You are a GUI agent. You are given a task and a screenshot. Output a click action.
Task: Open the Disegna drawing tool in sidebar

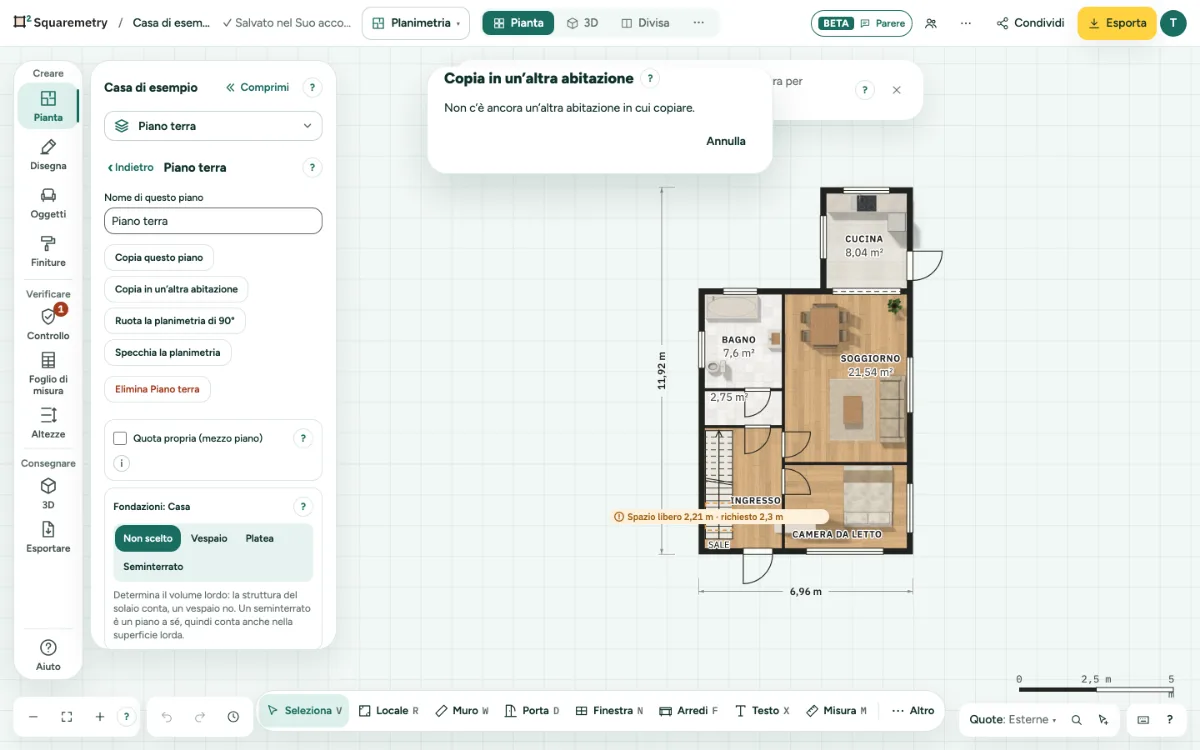pyautogui.click(x=48, y=155)
